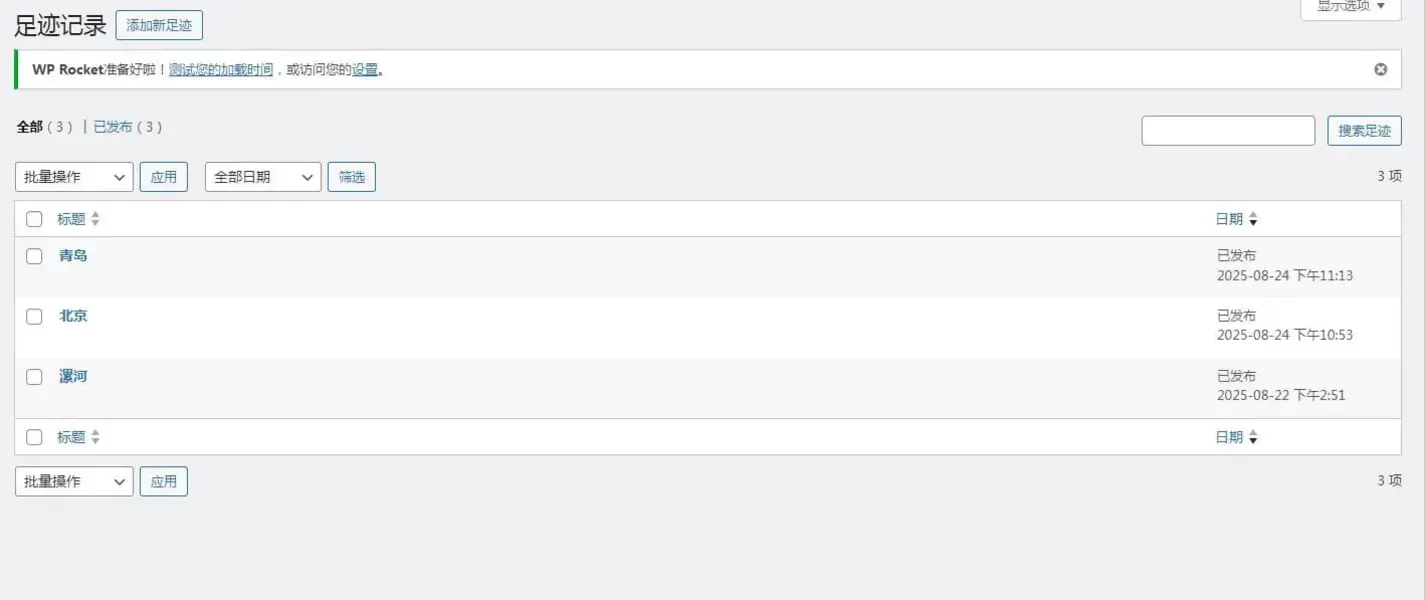Sort by date using header sort arrows

[x=1253, y=219]
